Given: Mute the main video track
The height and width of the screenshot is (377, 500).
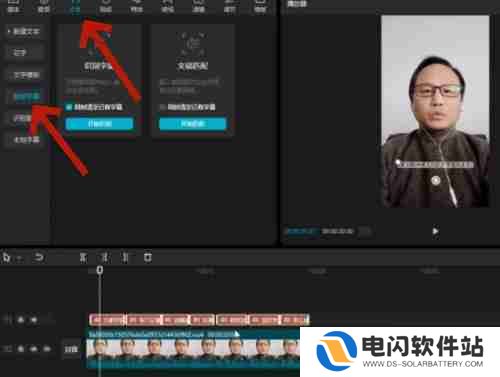Looking at the screenshot, I should (47, 349).
